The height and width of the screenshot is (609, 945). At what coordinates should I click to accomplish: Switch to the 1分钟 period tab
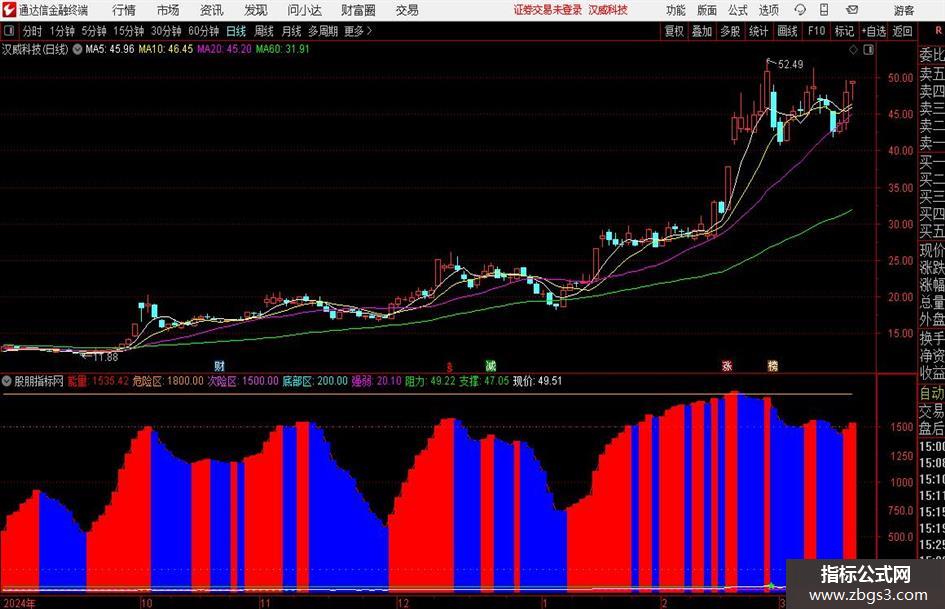(x=61, y=31)
